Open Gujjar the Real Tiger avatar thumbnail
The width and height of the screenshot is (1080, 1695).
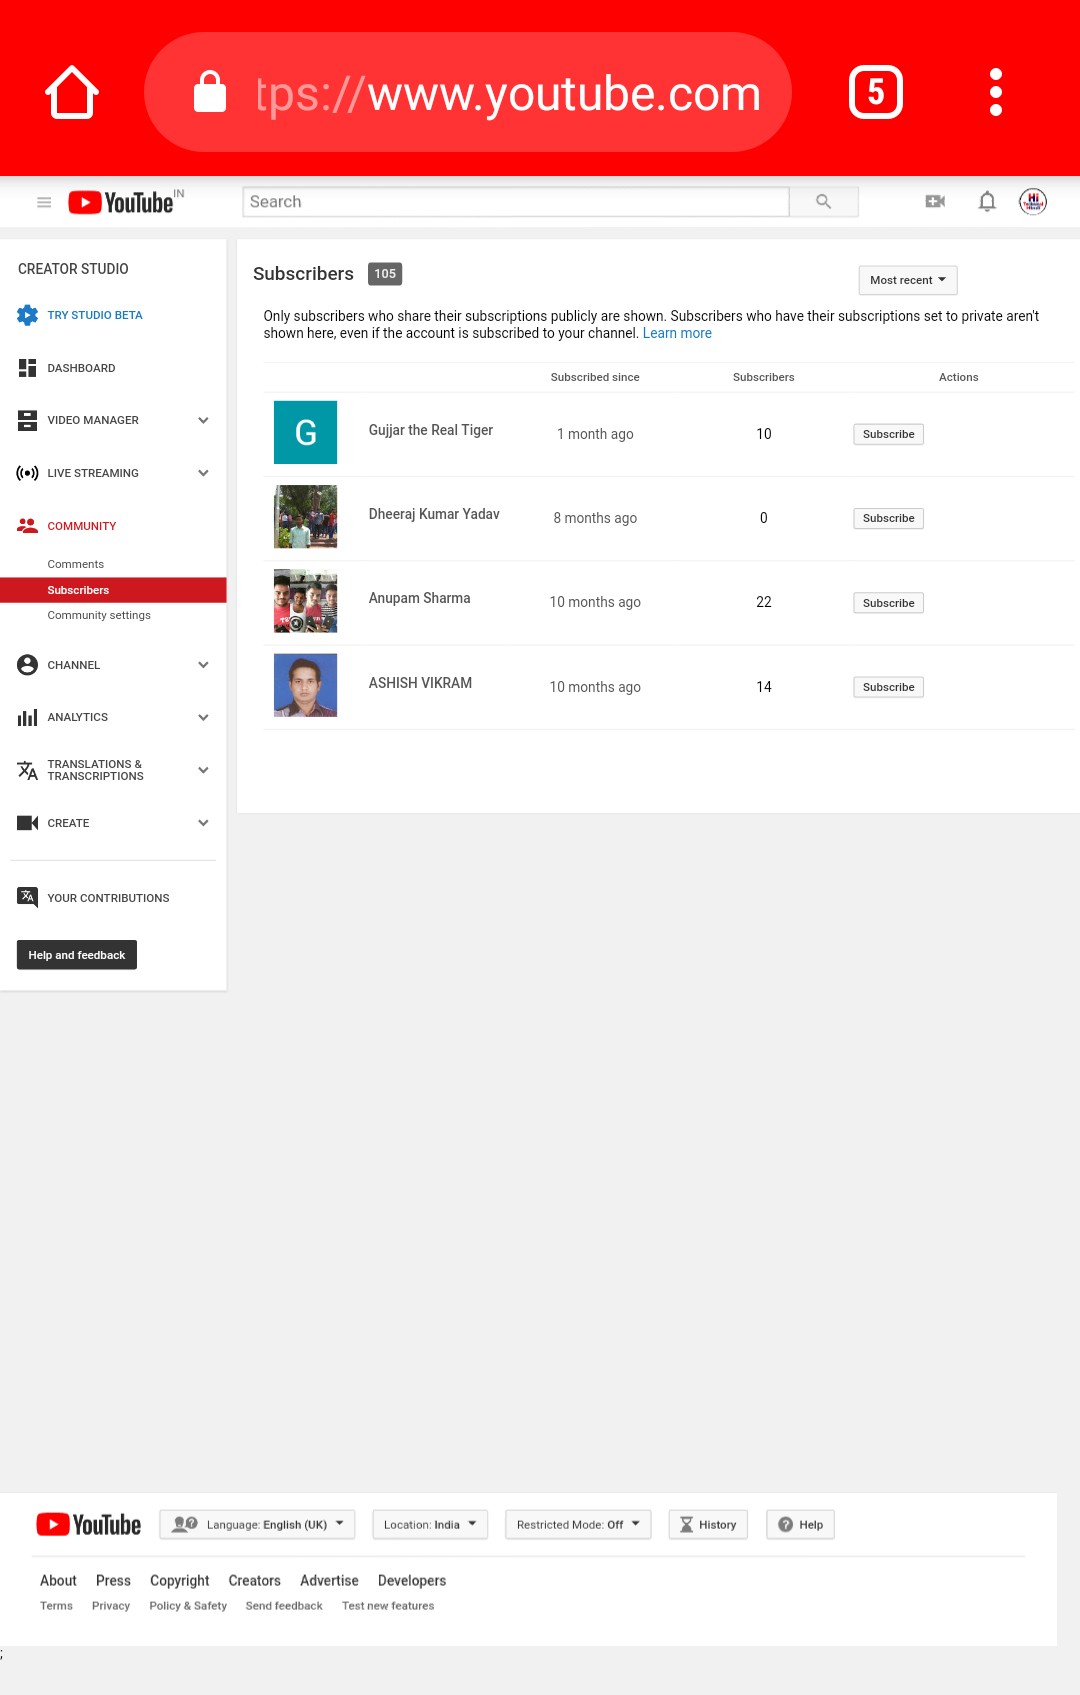(306, 432)
